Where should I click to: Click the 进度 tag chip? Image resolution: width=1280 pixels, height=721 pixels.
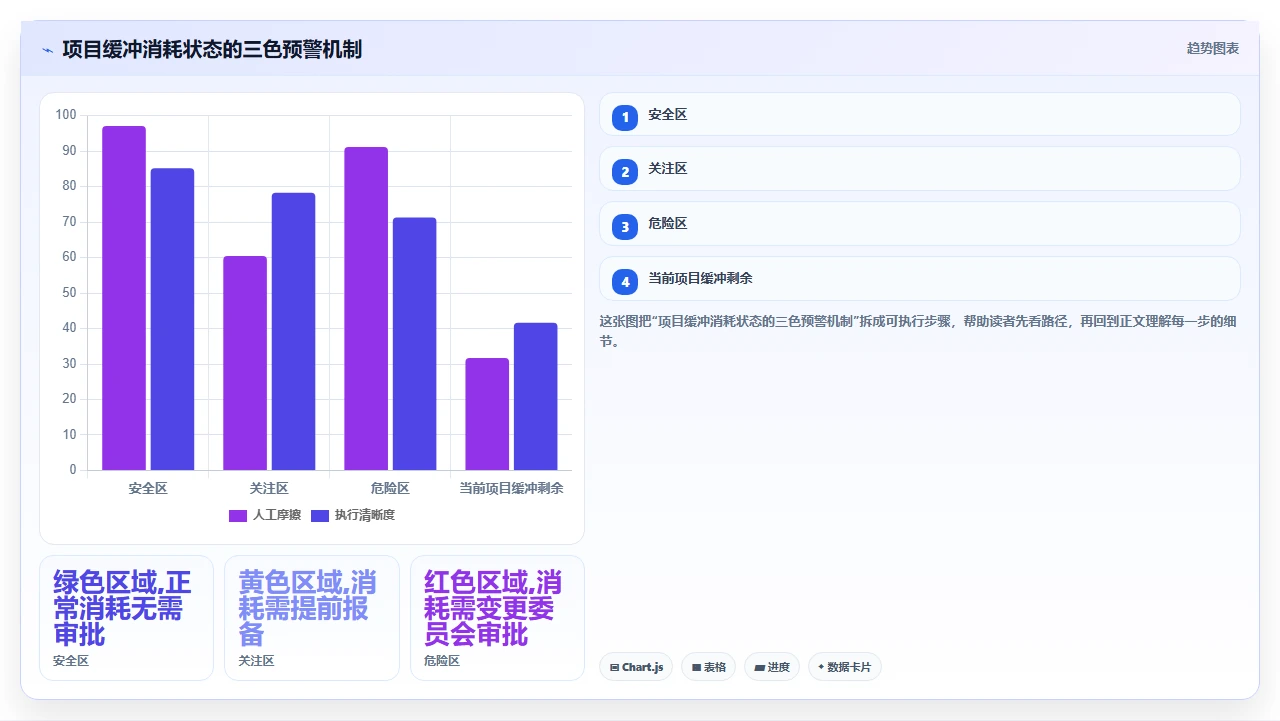coord(772,667)
